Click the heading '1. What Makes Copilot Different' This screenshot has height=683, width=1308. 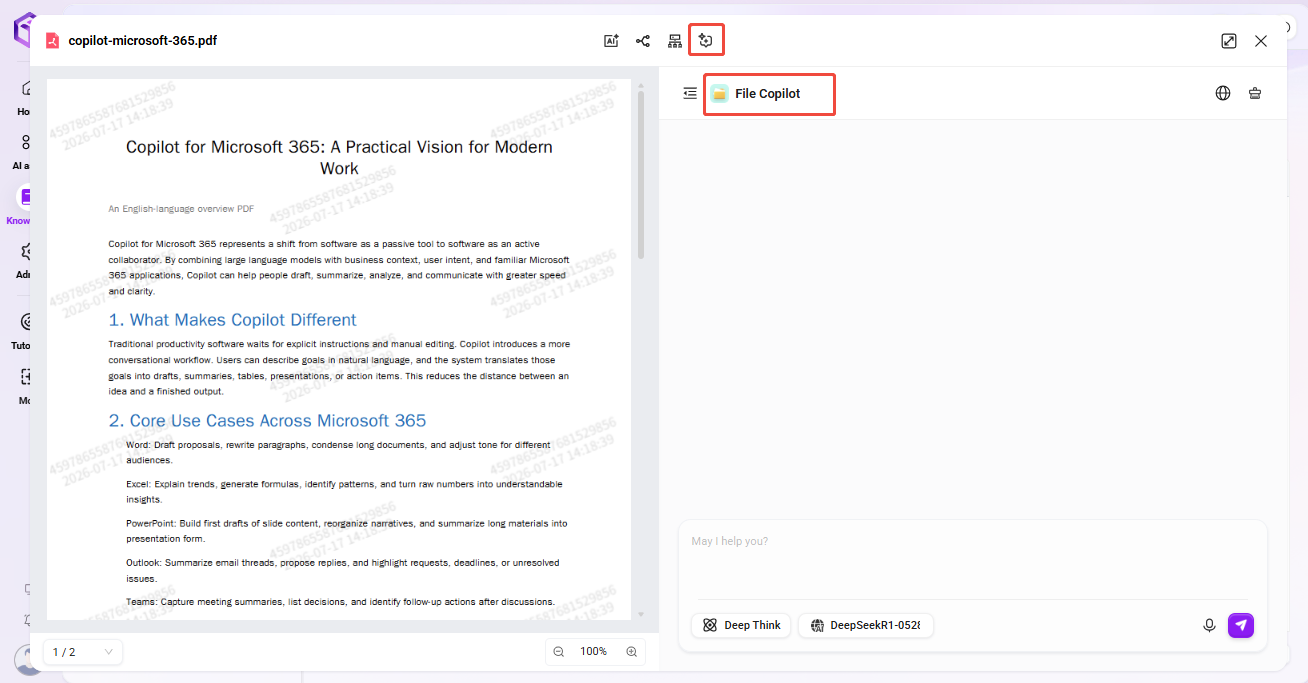(x=232, y=320)
